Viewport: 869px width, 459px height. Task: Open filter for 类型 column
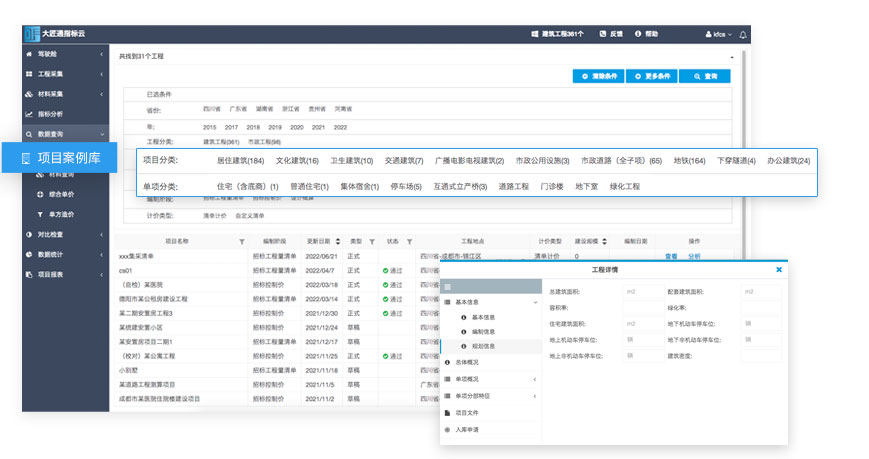coord(372,242)
